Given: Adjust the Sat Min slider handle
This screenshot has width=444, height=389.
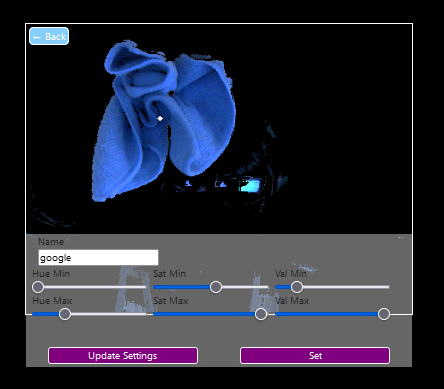Looking at the screenshot, I should 216,287.
